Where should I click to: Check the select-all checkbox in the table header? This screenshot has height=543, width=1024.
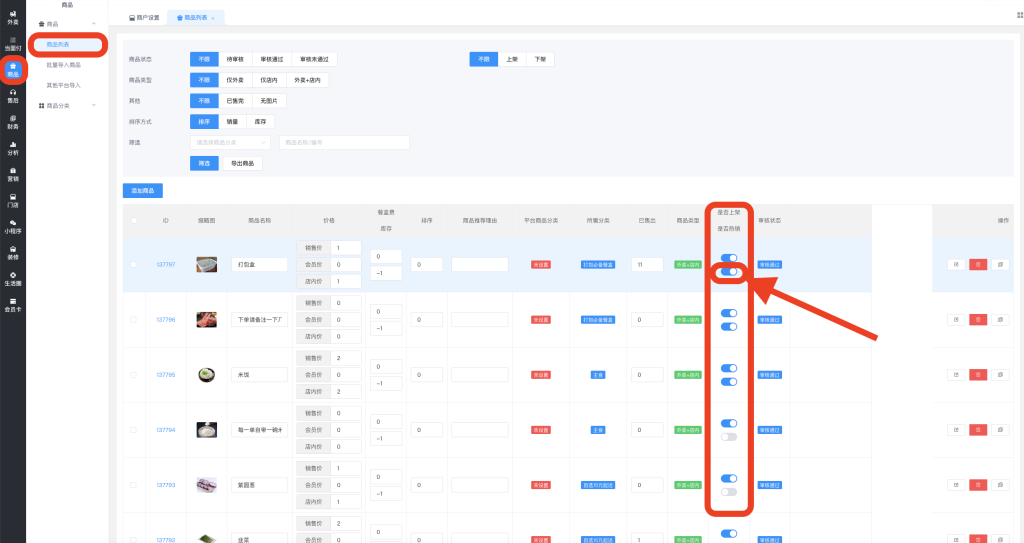coord(134,220)
